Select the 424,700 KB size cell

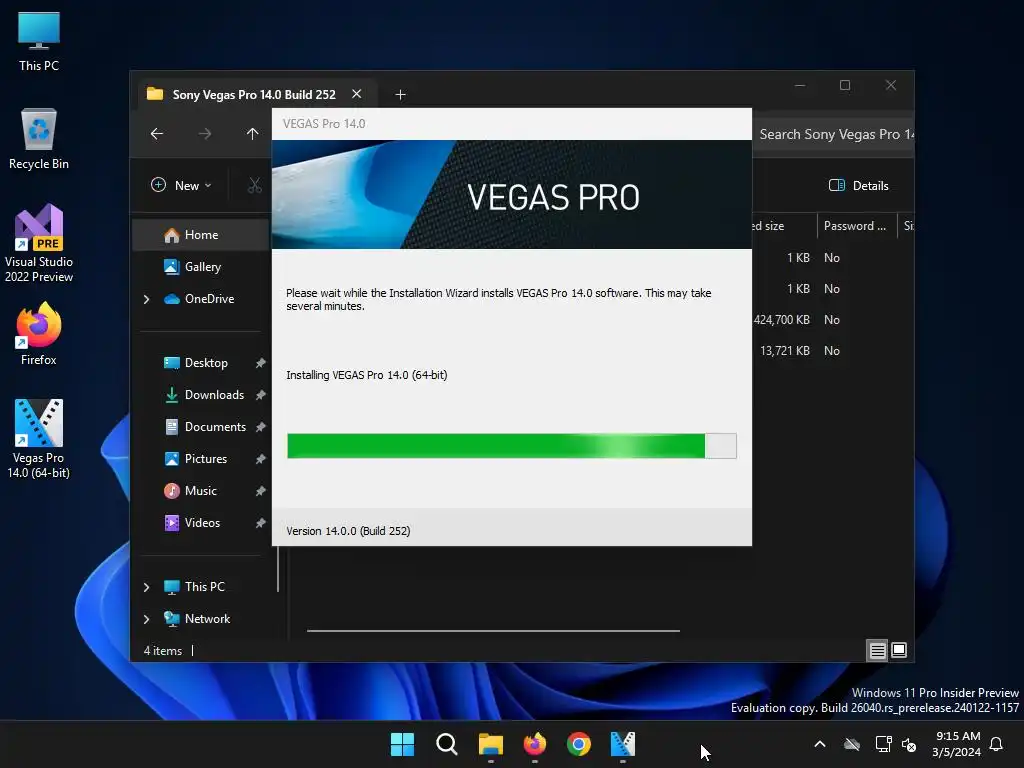pyautogui.click(x=782, y=320)
